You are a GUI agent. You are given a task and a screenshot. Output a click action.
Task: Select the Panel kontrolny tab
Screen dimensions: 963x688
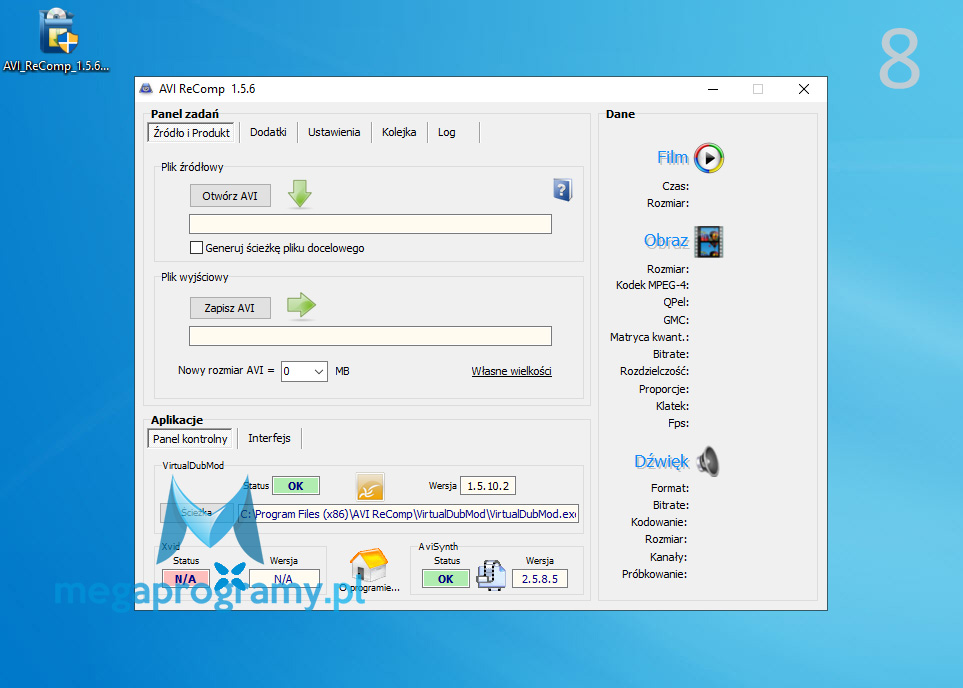[x=190, y=439]
